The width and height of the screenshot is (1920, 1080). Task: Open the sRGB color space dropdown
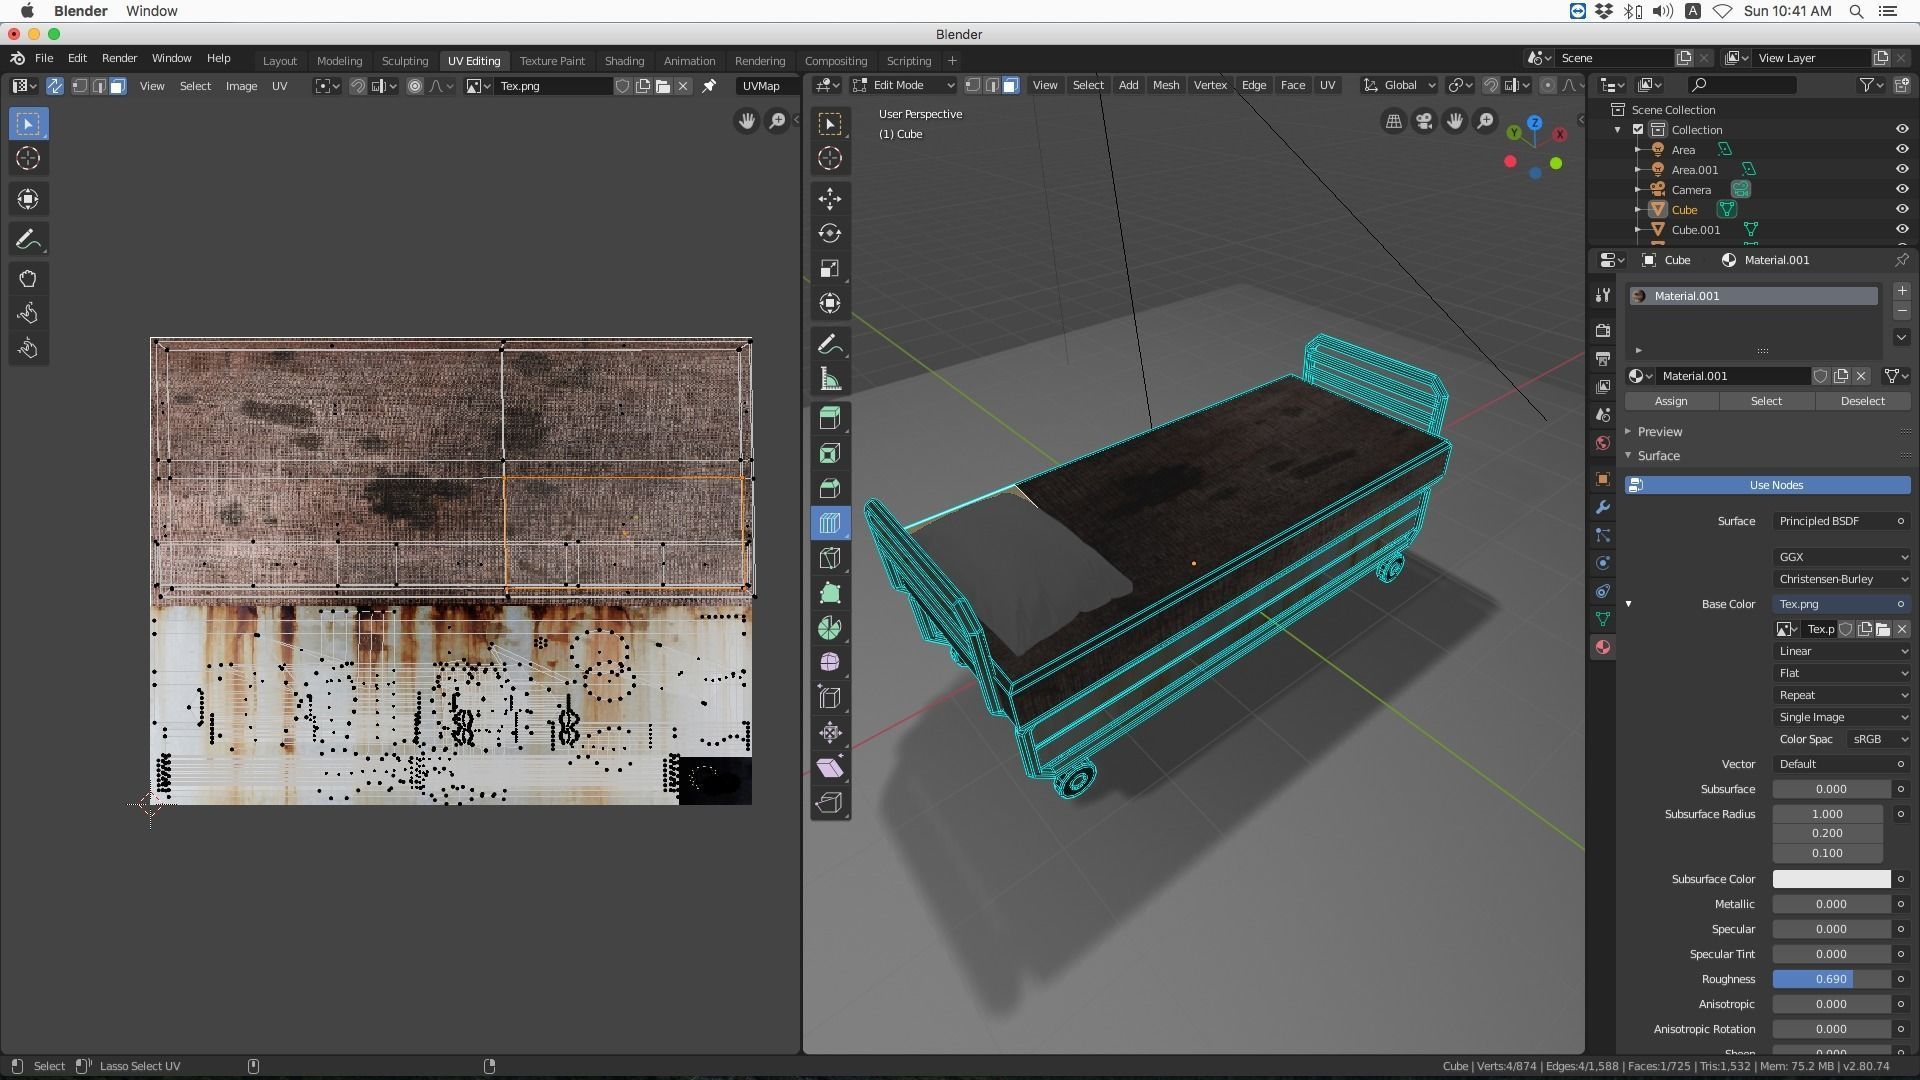1878,739
